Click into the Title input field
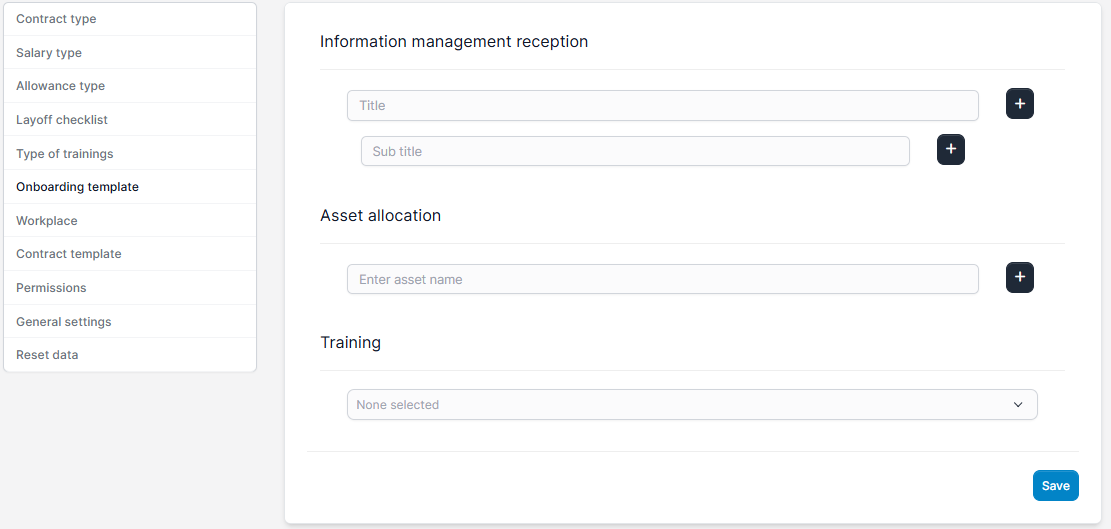Viewport: 1111px width, 529px height. pyautogui.click(x=662, y=105)
